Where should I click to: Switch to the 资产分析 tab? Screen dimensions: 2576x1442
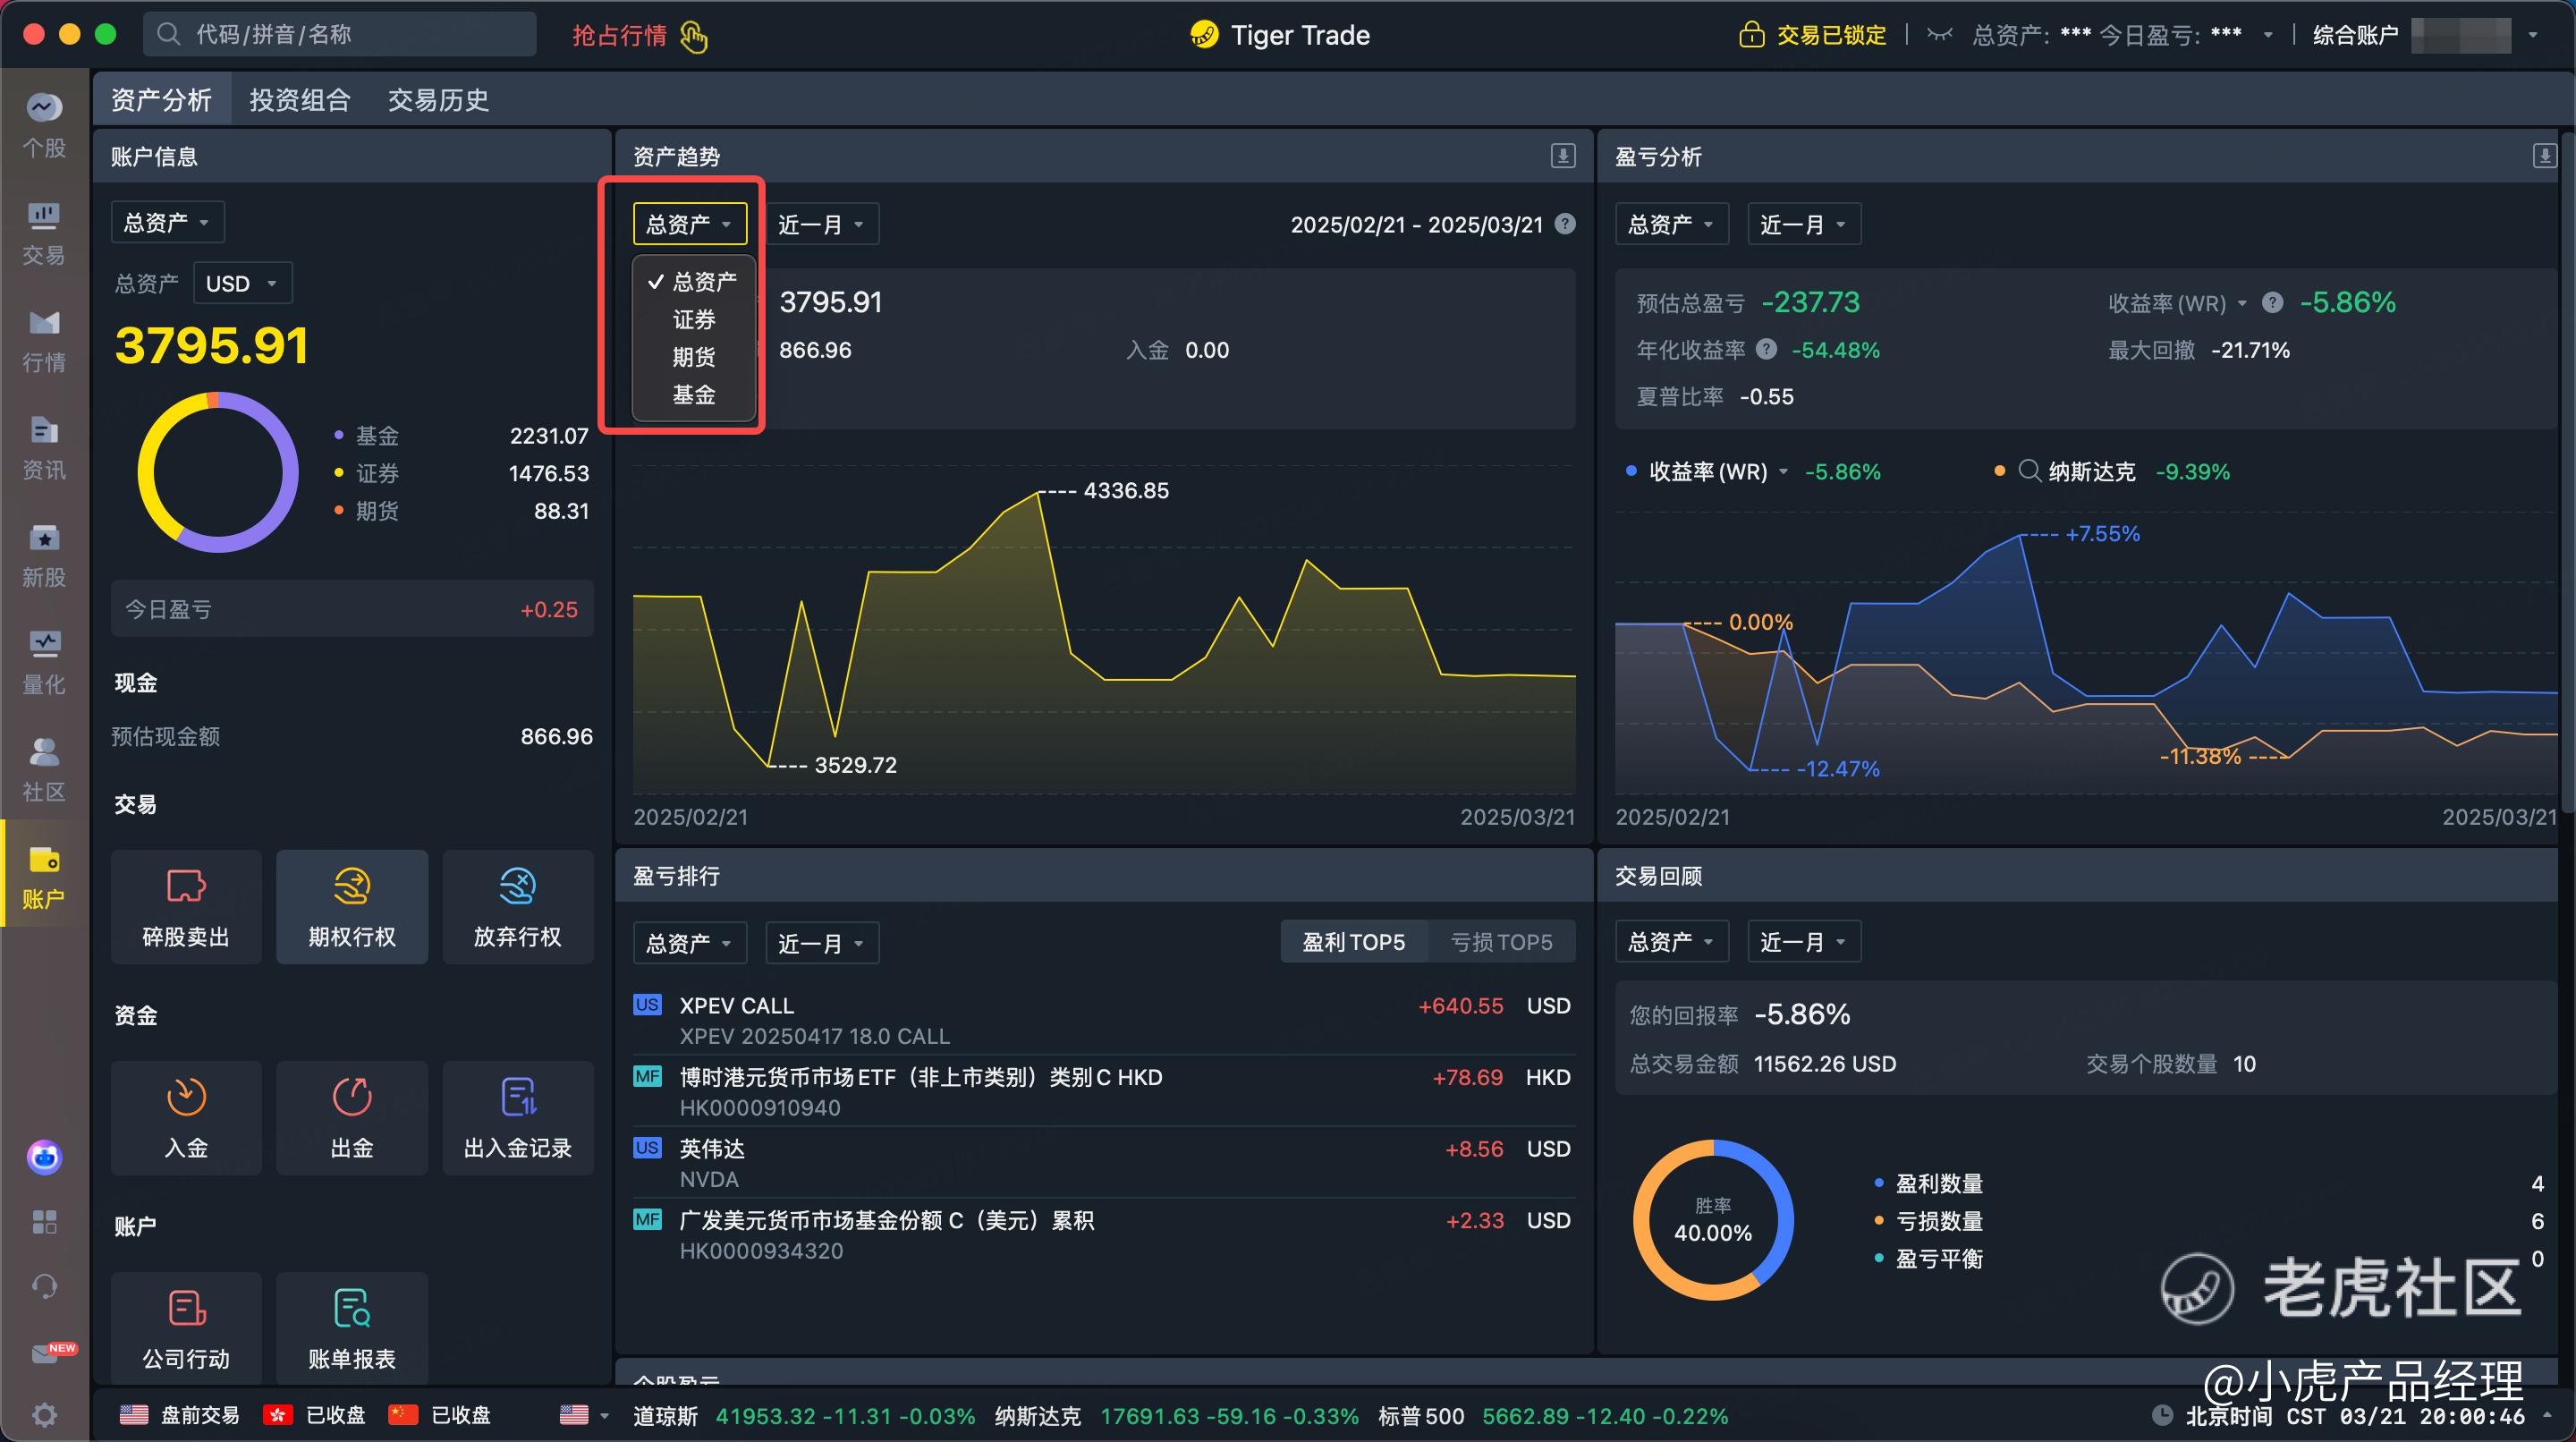tap(161, 99)
